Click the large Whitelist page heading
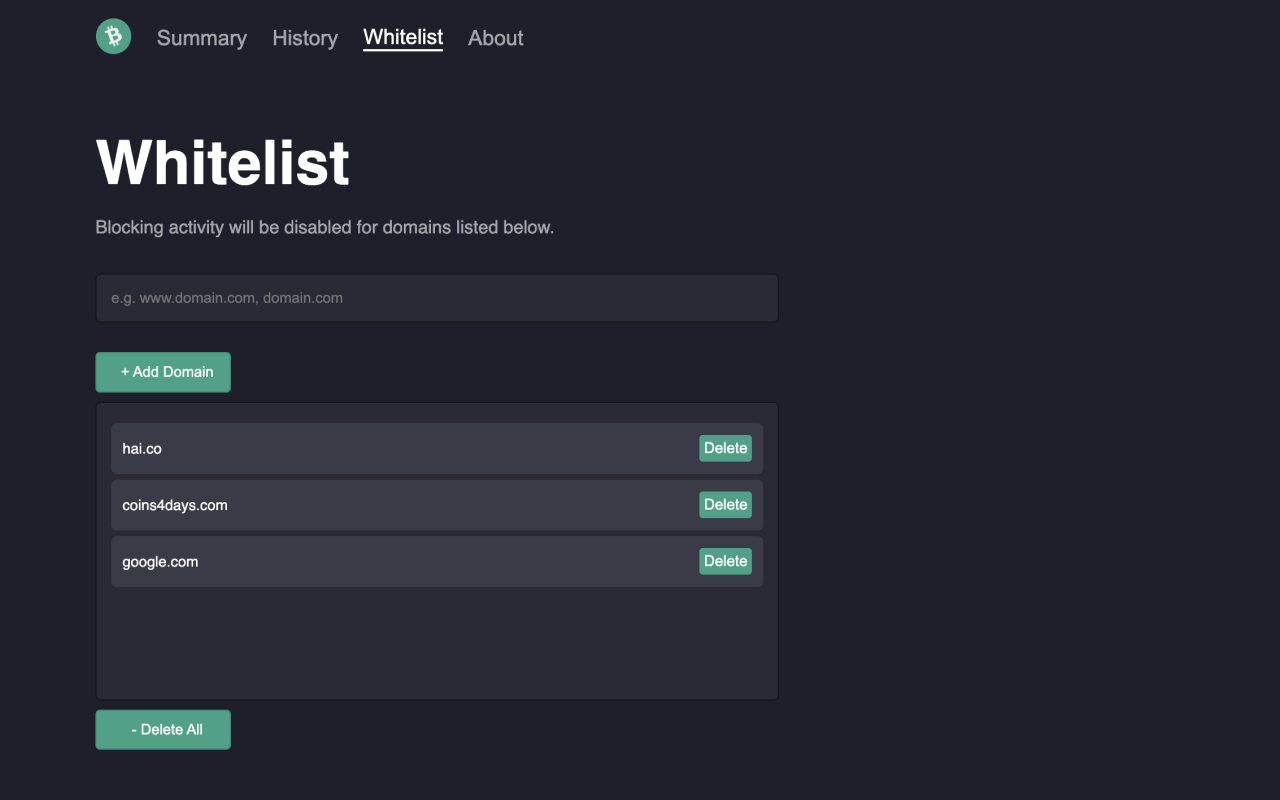This screenshot has height=800, width=1280. (223, 162)
